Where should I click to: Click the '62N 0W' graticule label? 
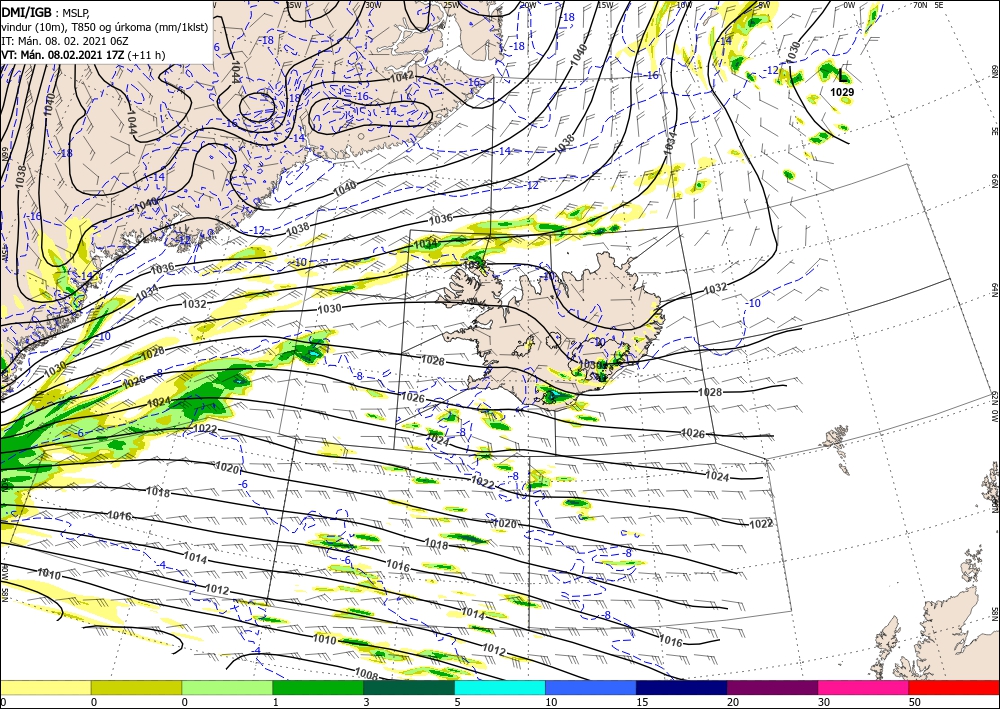994,407
